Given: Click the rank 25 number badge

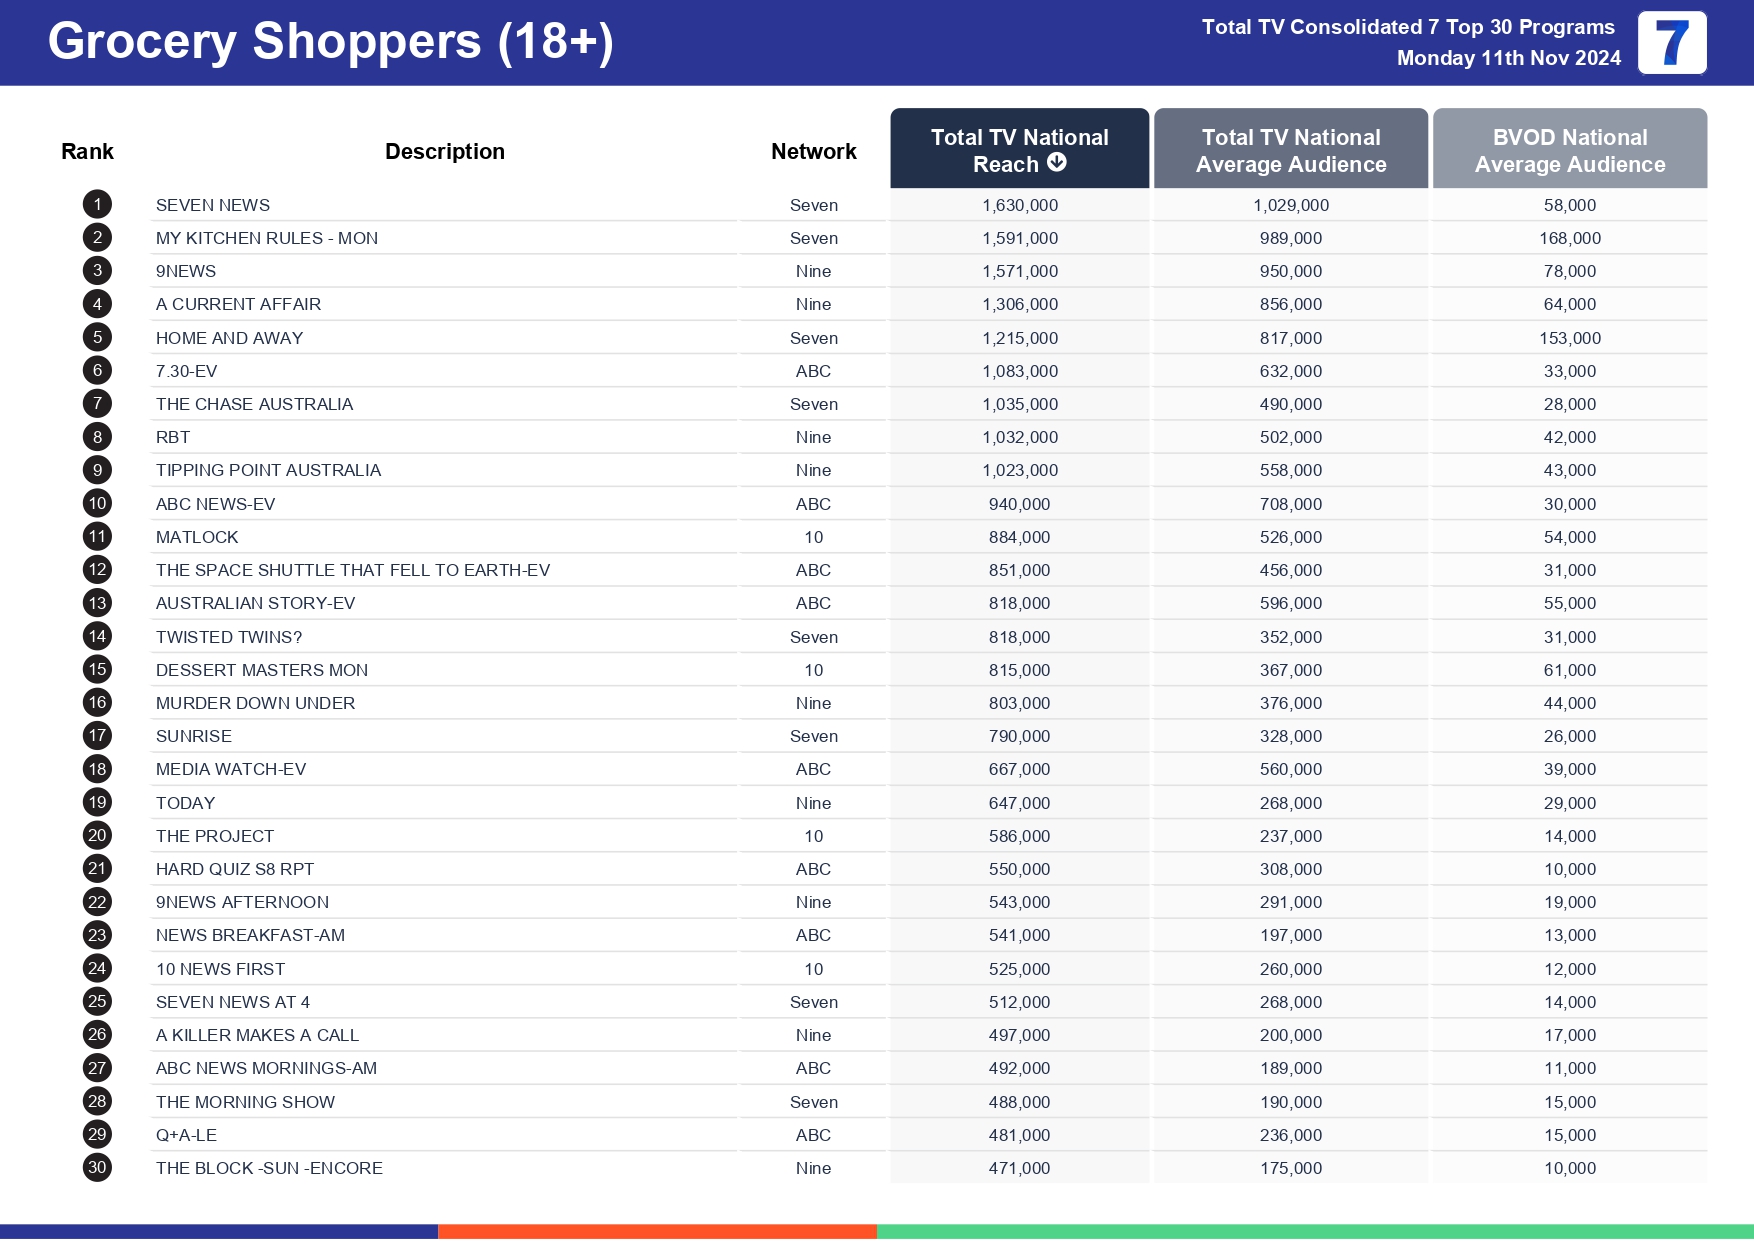Looking at the screenshot, I should click(x=97, y=1002).
